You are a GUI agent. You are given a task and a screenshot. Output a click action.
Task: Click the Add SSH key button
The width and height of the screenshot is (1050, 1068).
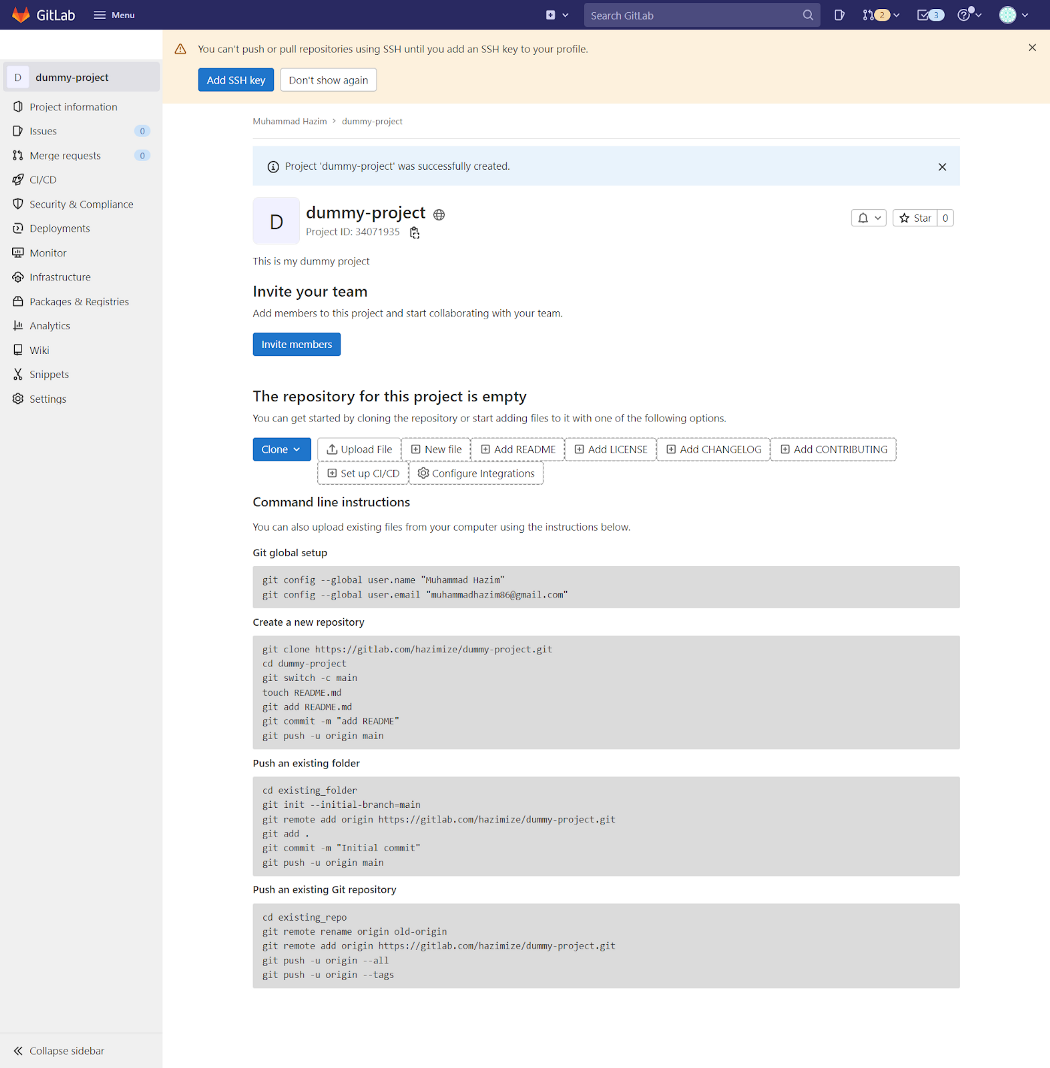[235, 79]
